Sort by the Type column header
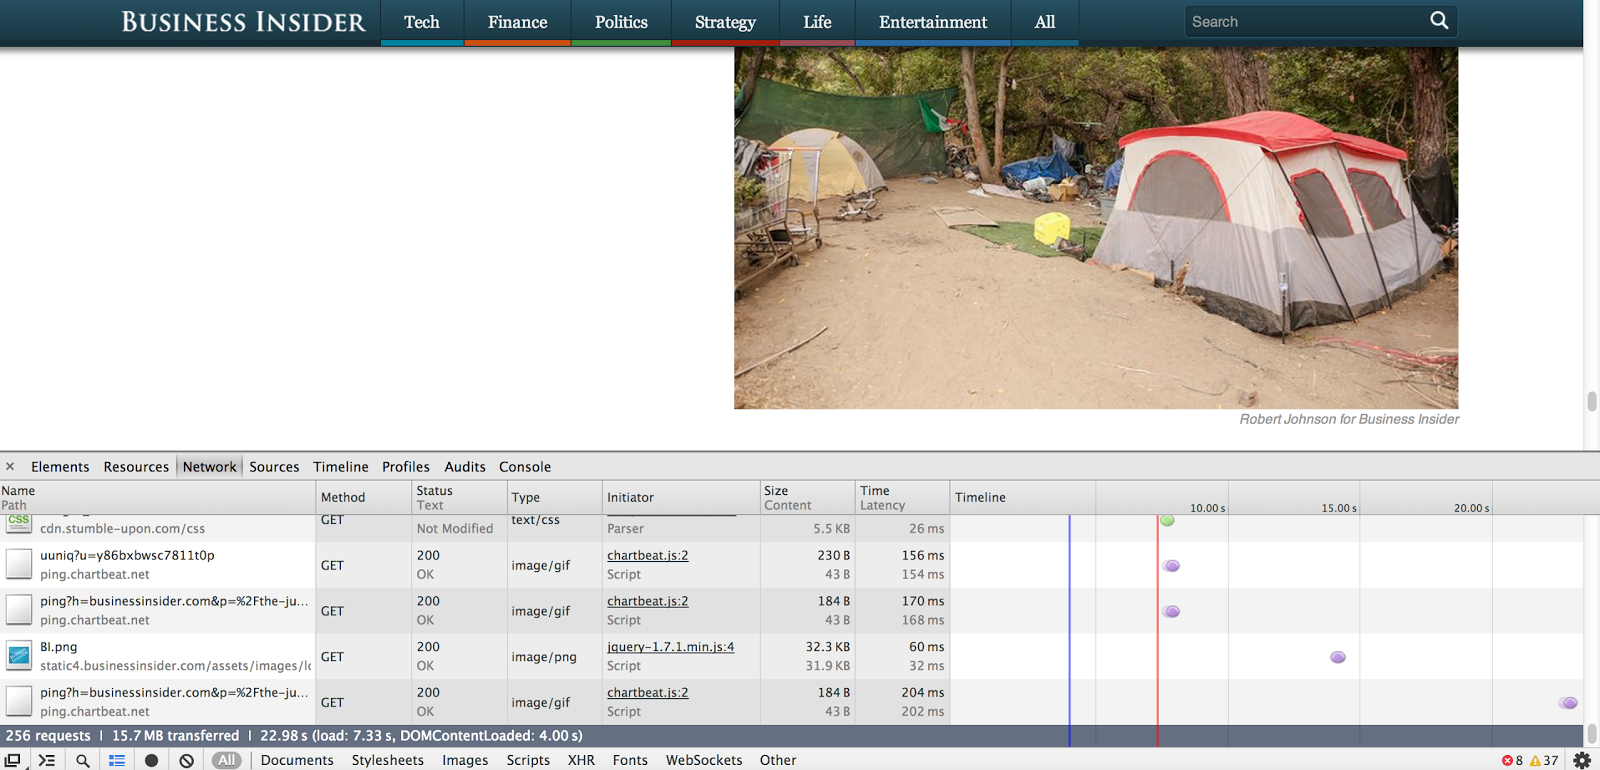Screen dimensions: 1600x770 tap(554, 497)
